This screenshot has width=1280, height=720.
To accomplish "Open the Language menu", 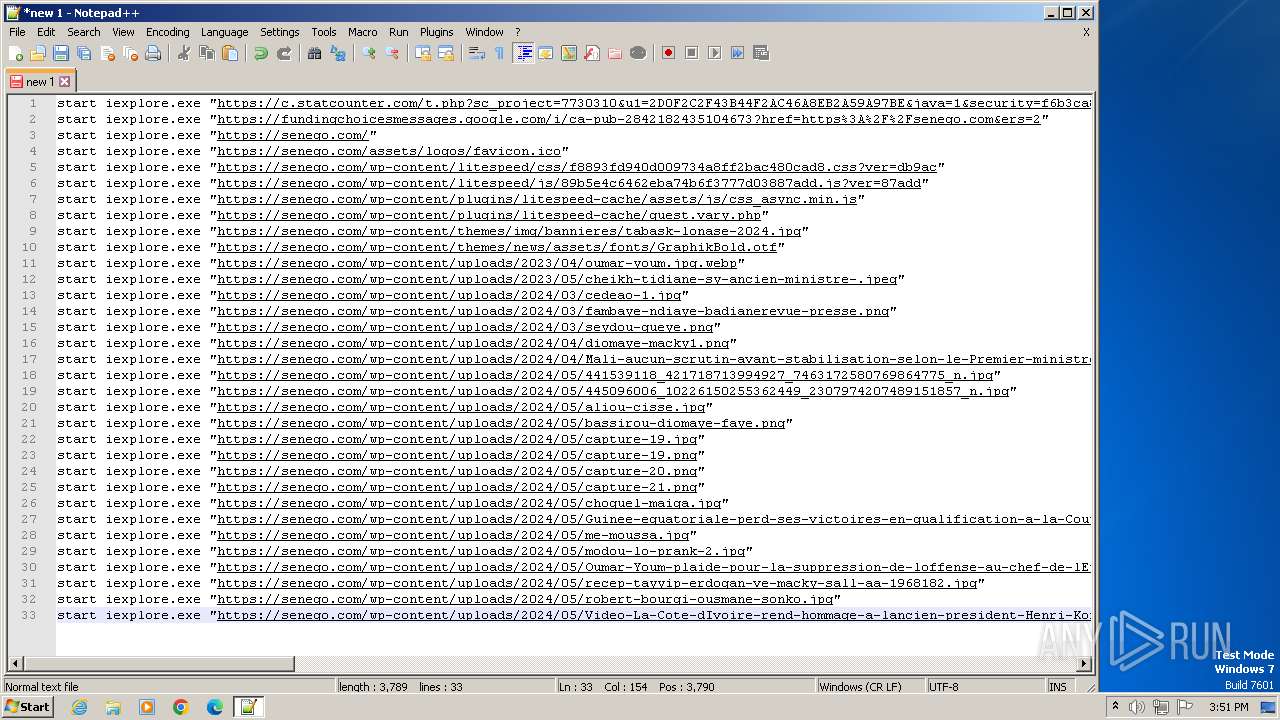I will [x=224, y=32].
